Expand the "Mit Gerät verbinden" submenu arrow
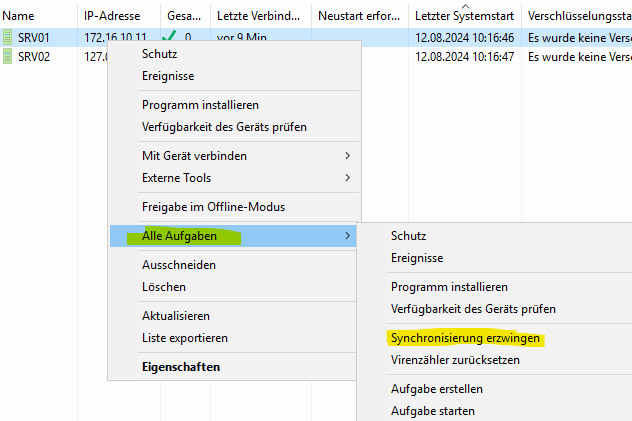632x421 pixels. (x=348, y=156)
